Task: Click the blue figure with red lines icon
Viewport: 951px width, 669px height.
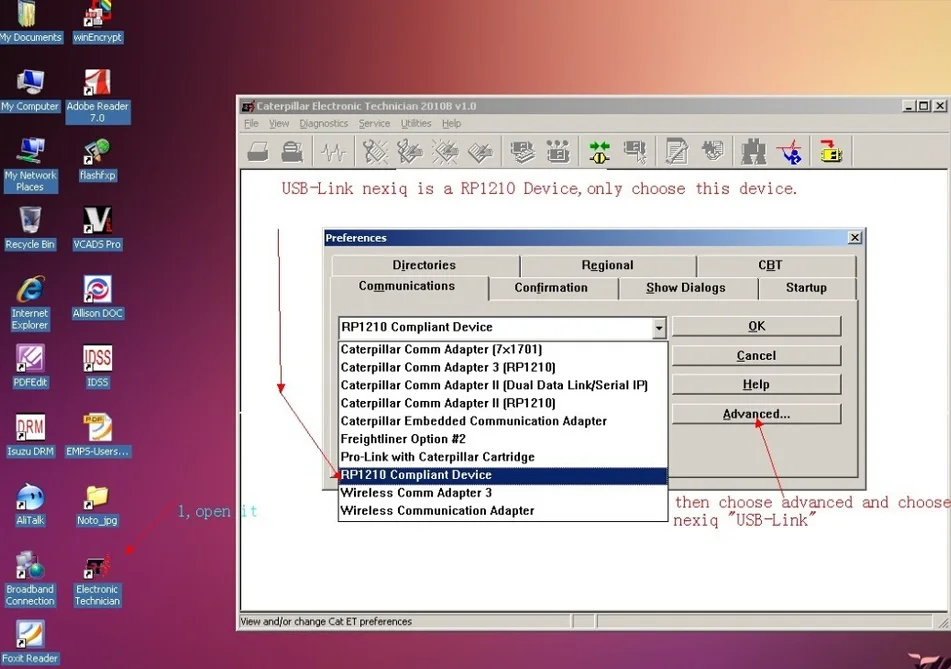Action: click(x=791, y=152)
